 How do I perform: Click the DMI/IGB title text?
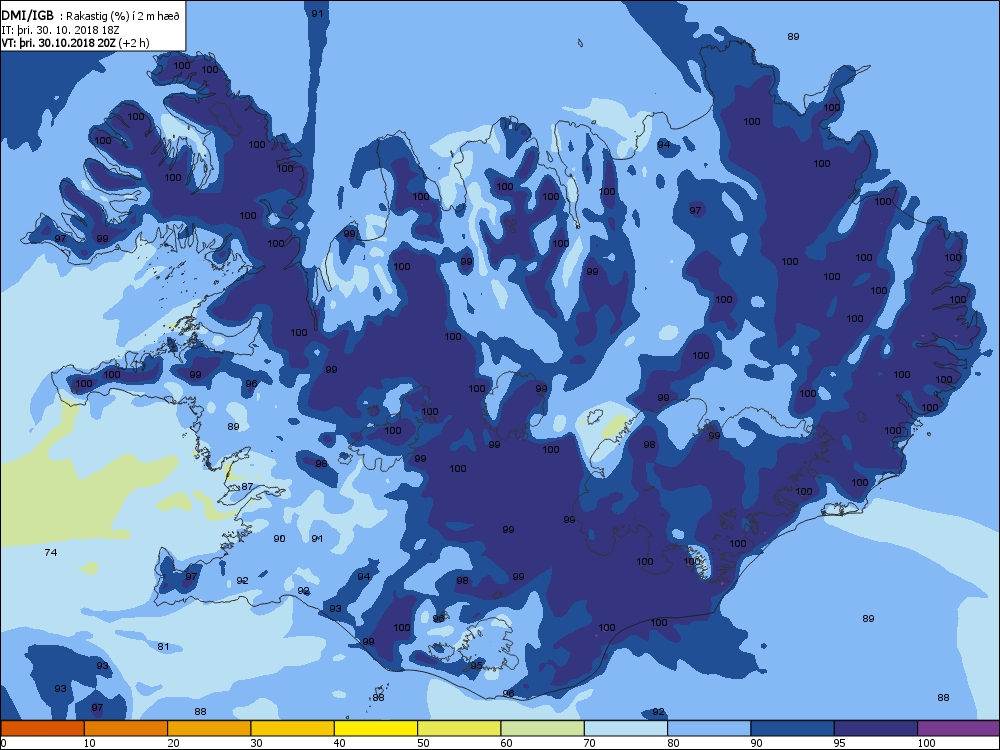click(x=27, y=16)
